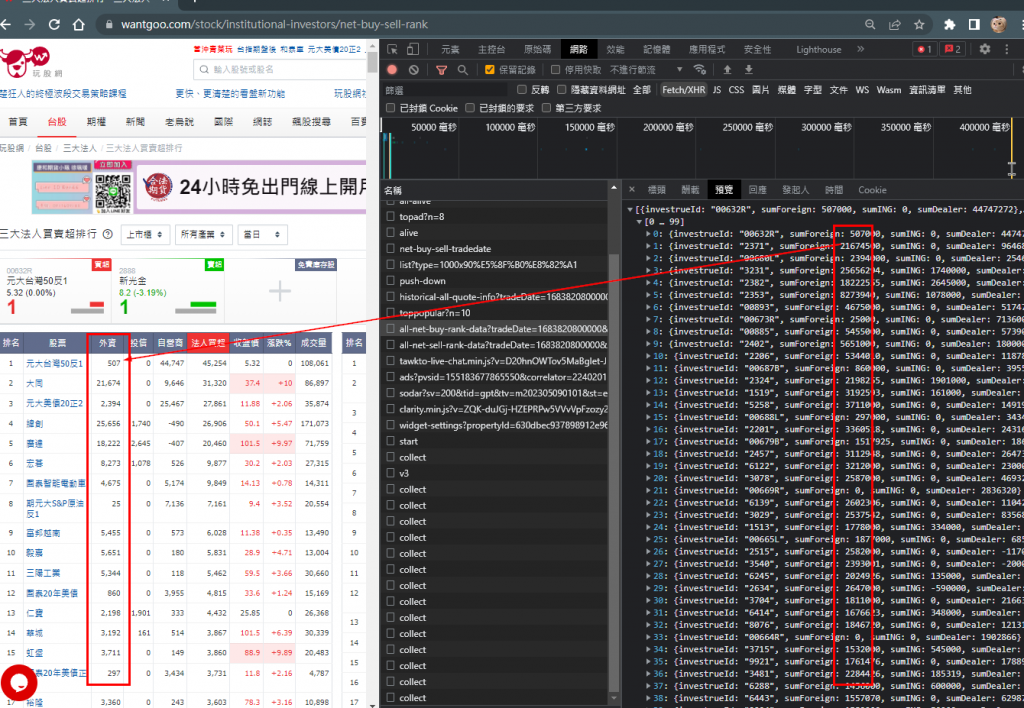Switch to the 元素 DevTools tab
This screenshot has width=1024, height=708.
[450, 49]
